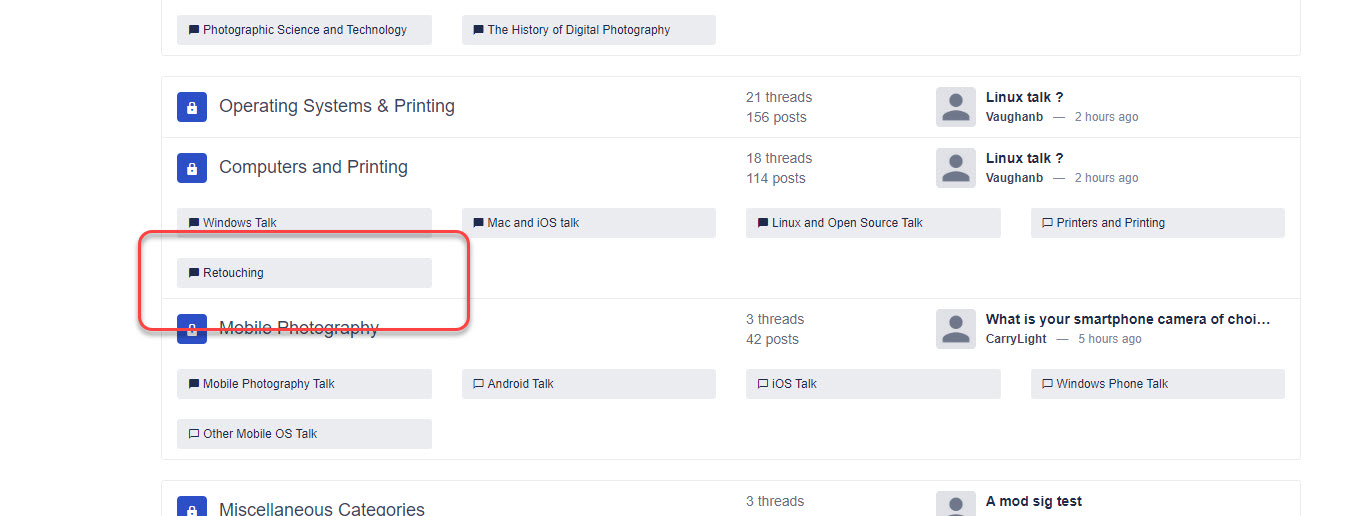This screenshot has width=1359, height=516.
Task: Click Vaughanb avatar in Operating Systems row
Action: pos(955,107)
